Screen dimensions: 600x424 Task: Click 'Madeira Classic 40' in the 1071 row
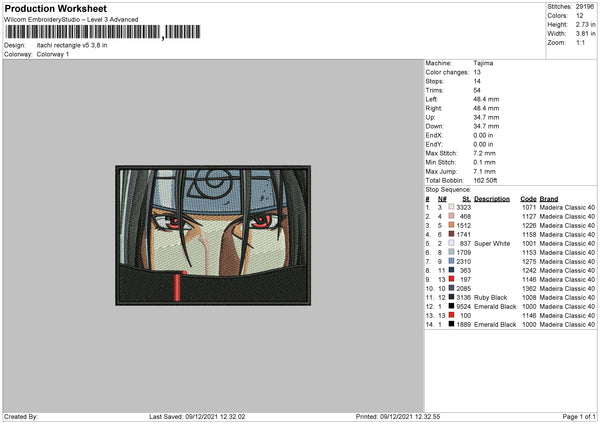point(567,207)
